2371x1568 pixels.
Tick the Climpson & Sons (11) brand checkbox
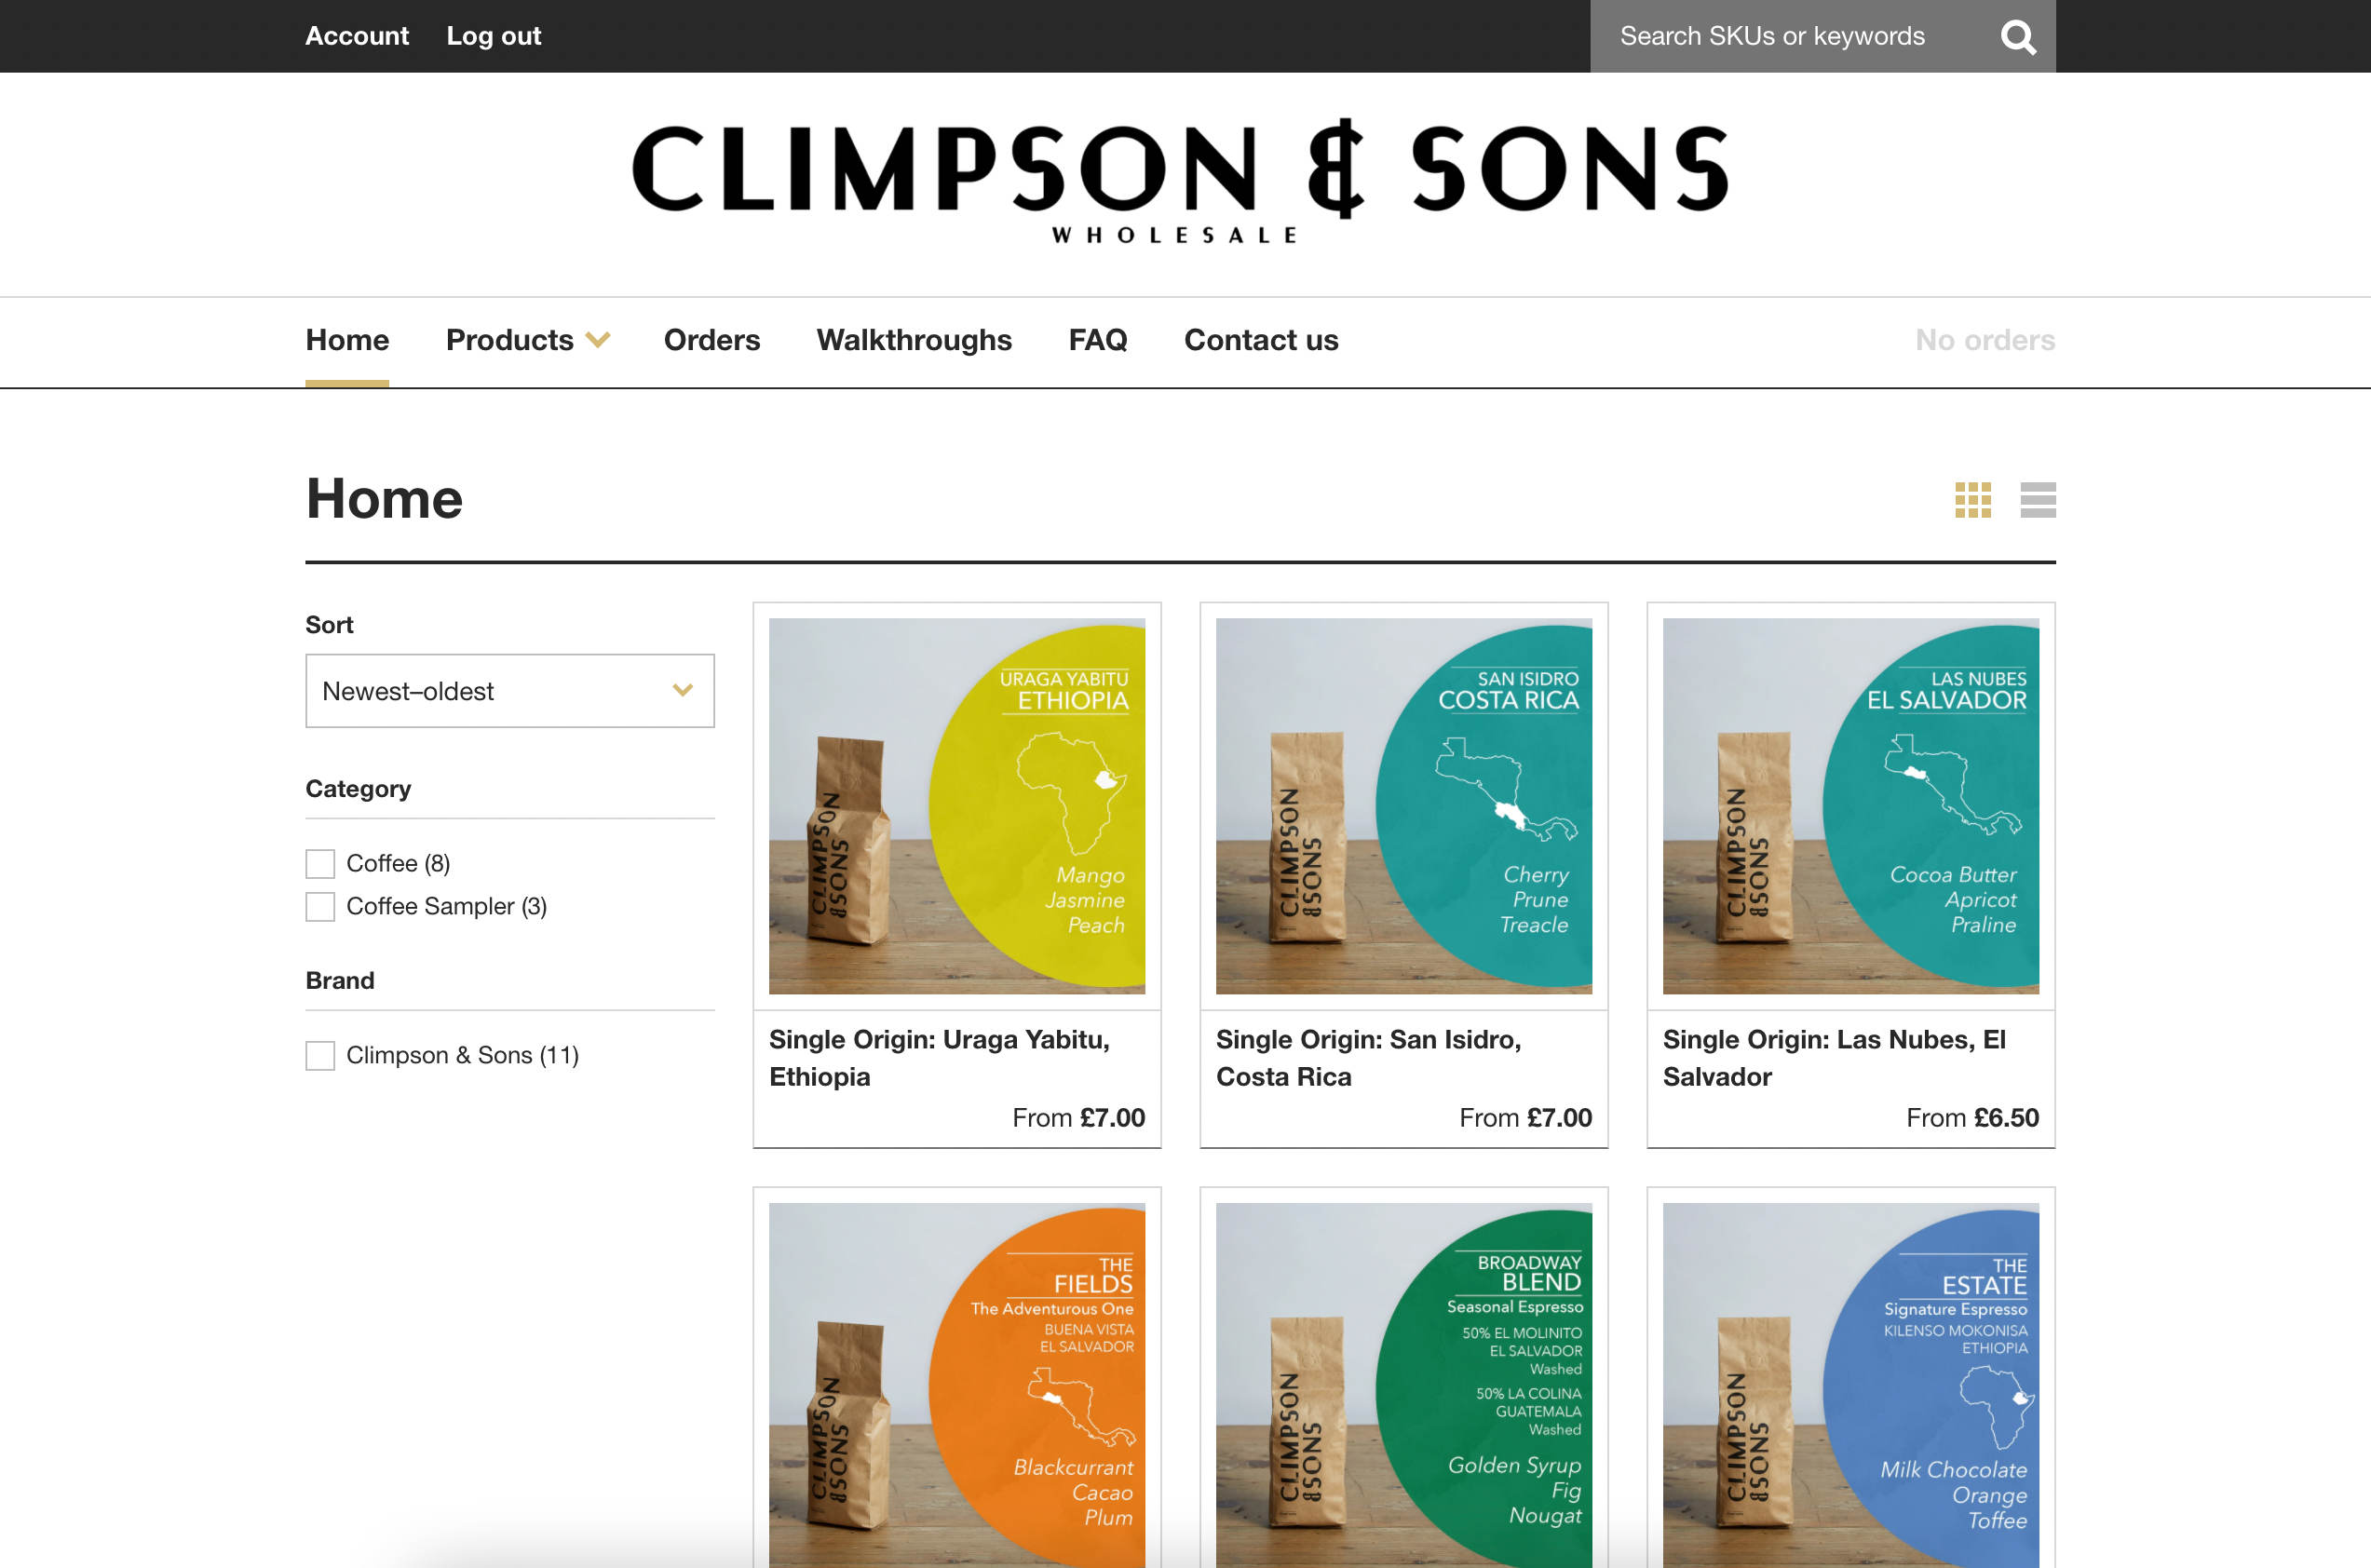coord(320,1055)
